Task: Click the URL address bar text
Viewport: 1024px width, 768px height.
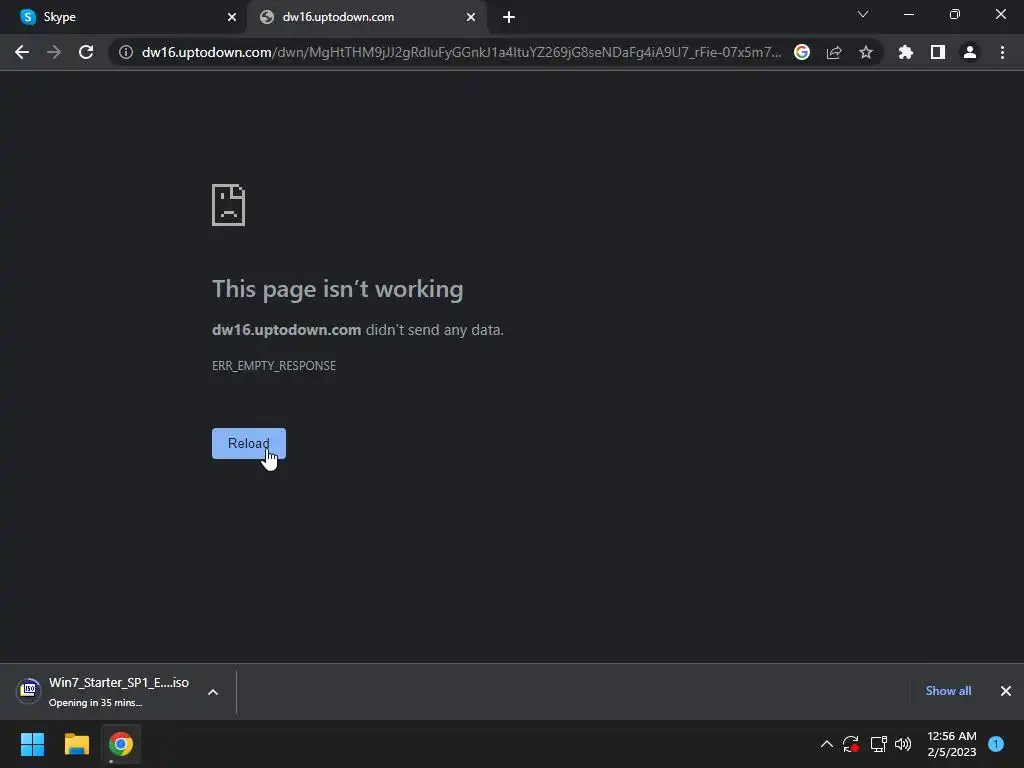Action: [461, 52]
